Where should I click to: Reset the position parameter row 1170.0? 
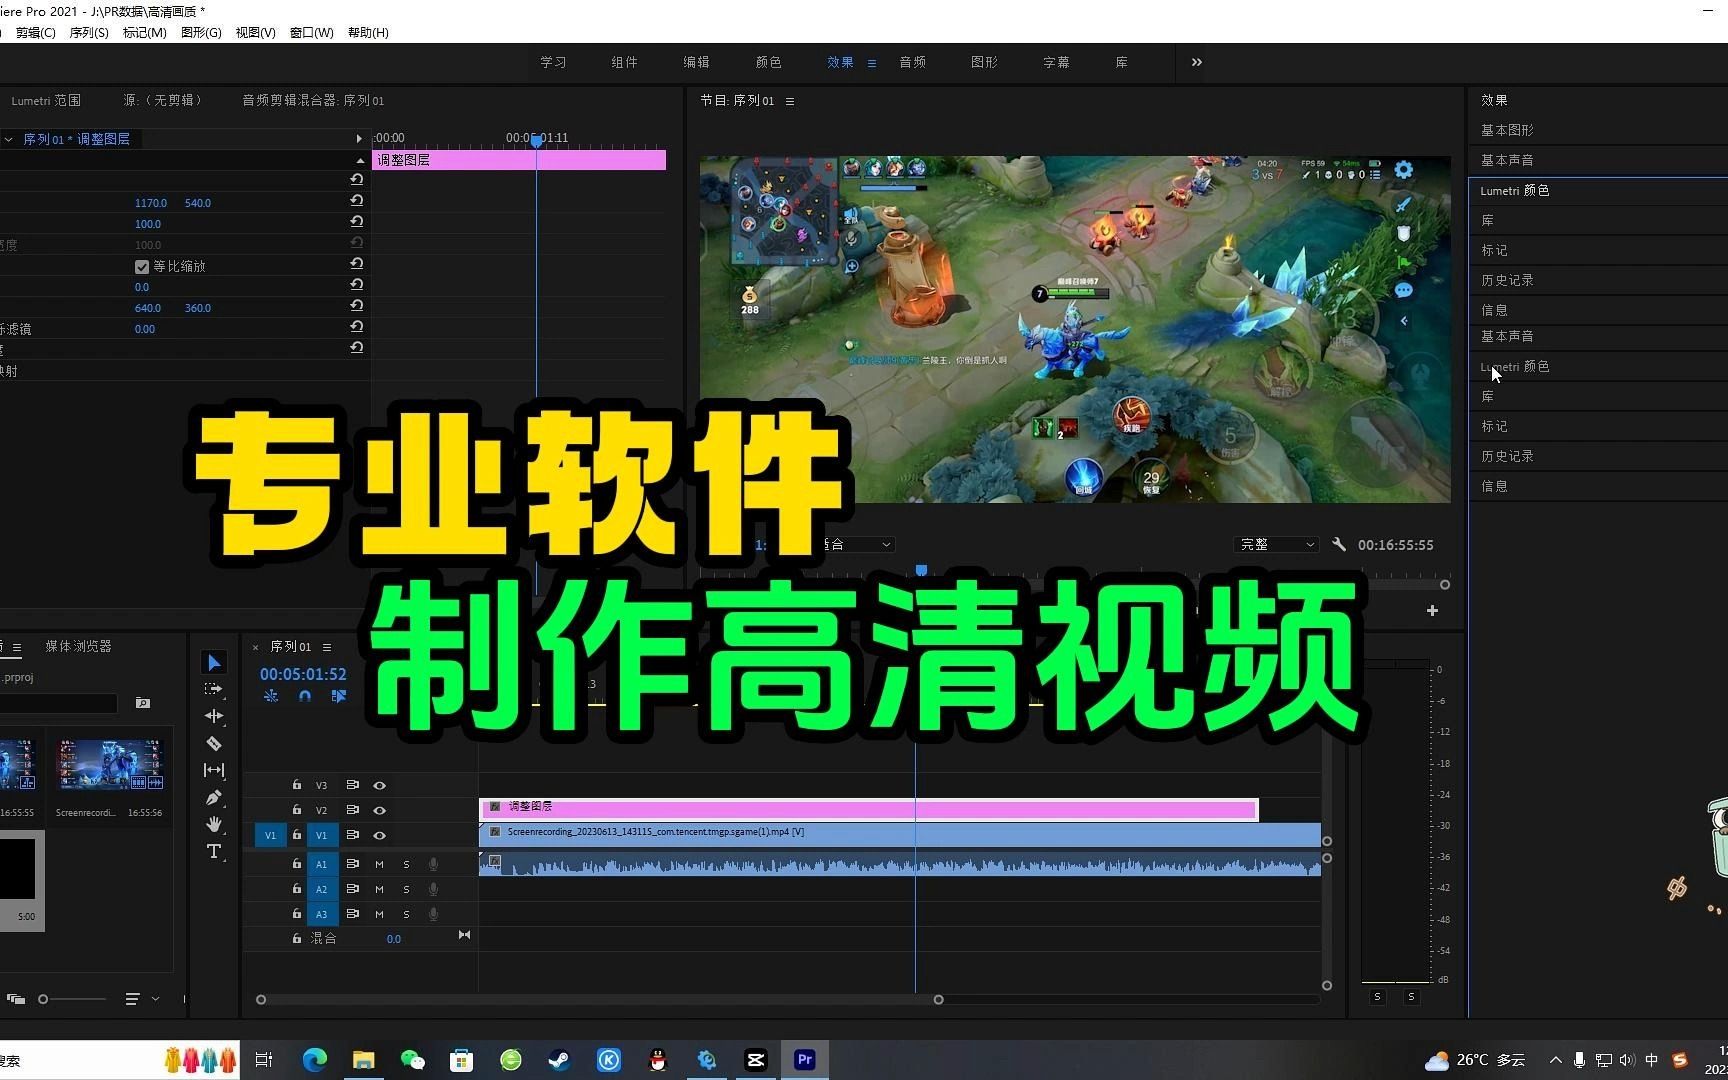(356, 201)
